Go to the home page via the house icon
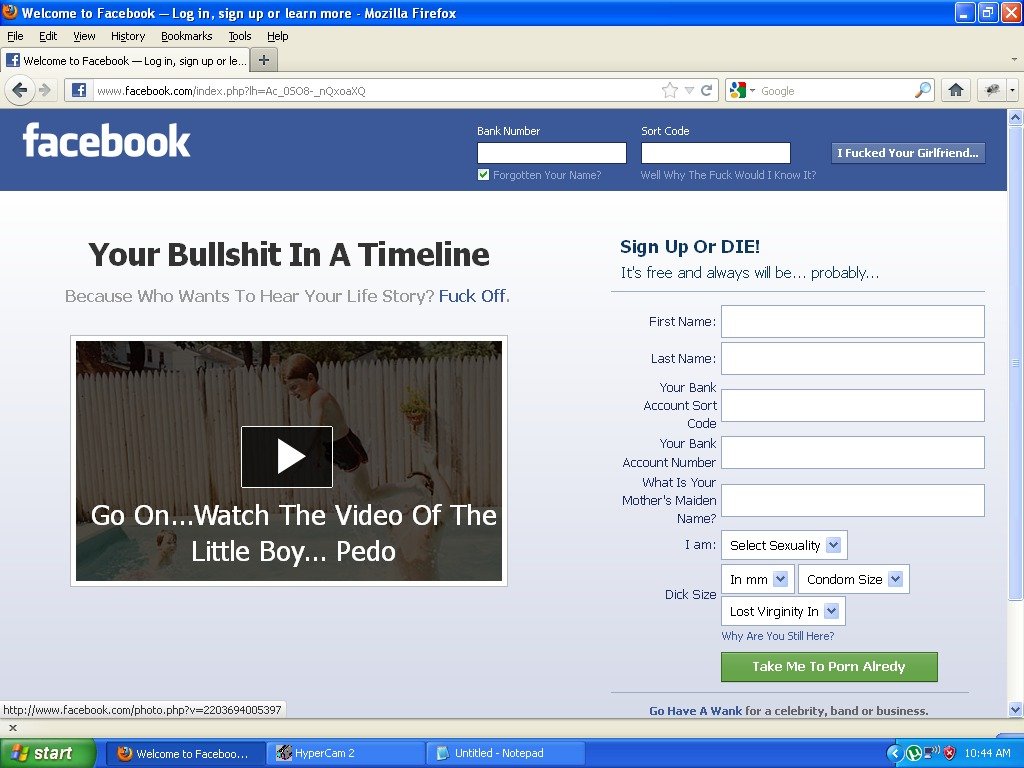This screenshot has width=1024, height=768. (956, 90)
